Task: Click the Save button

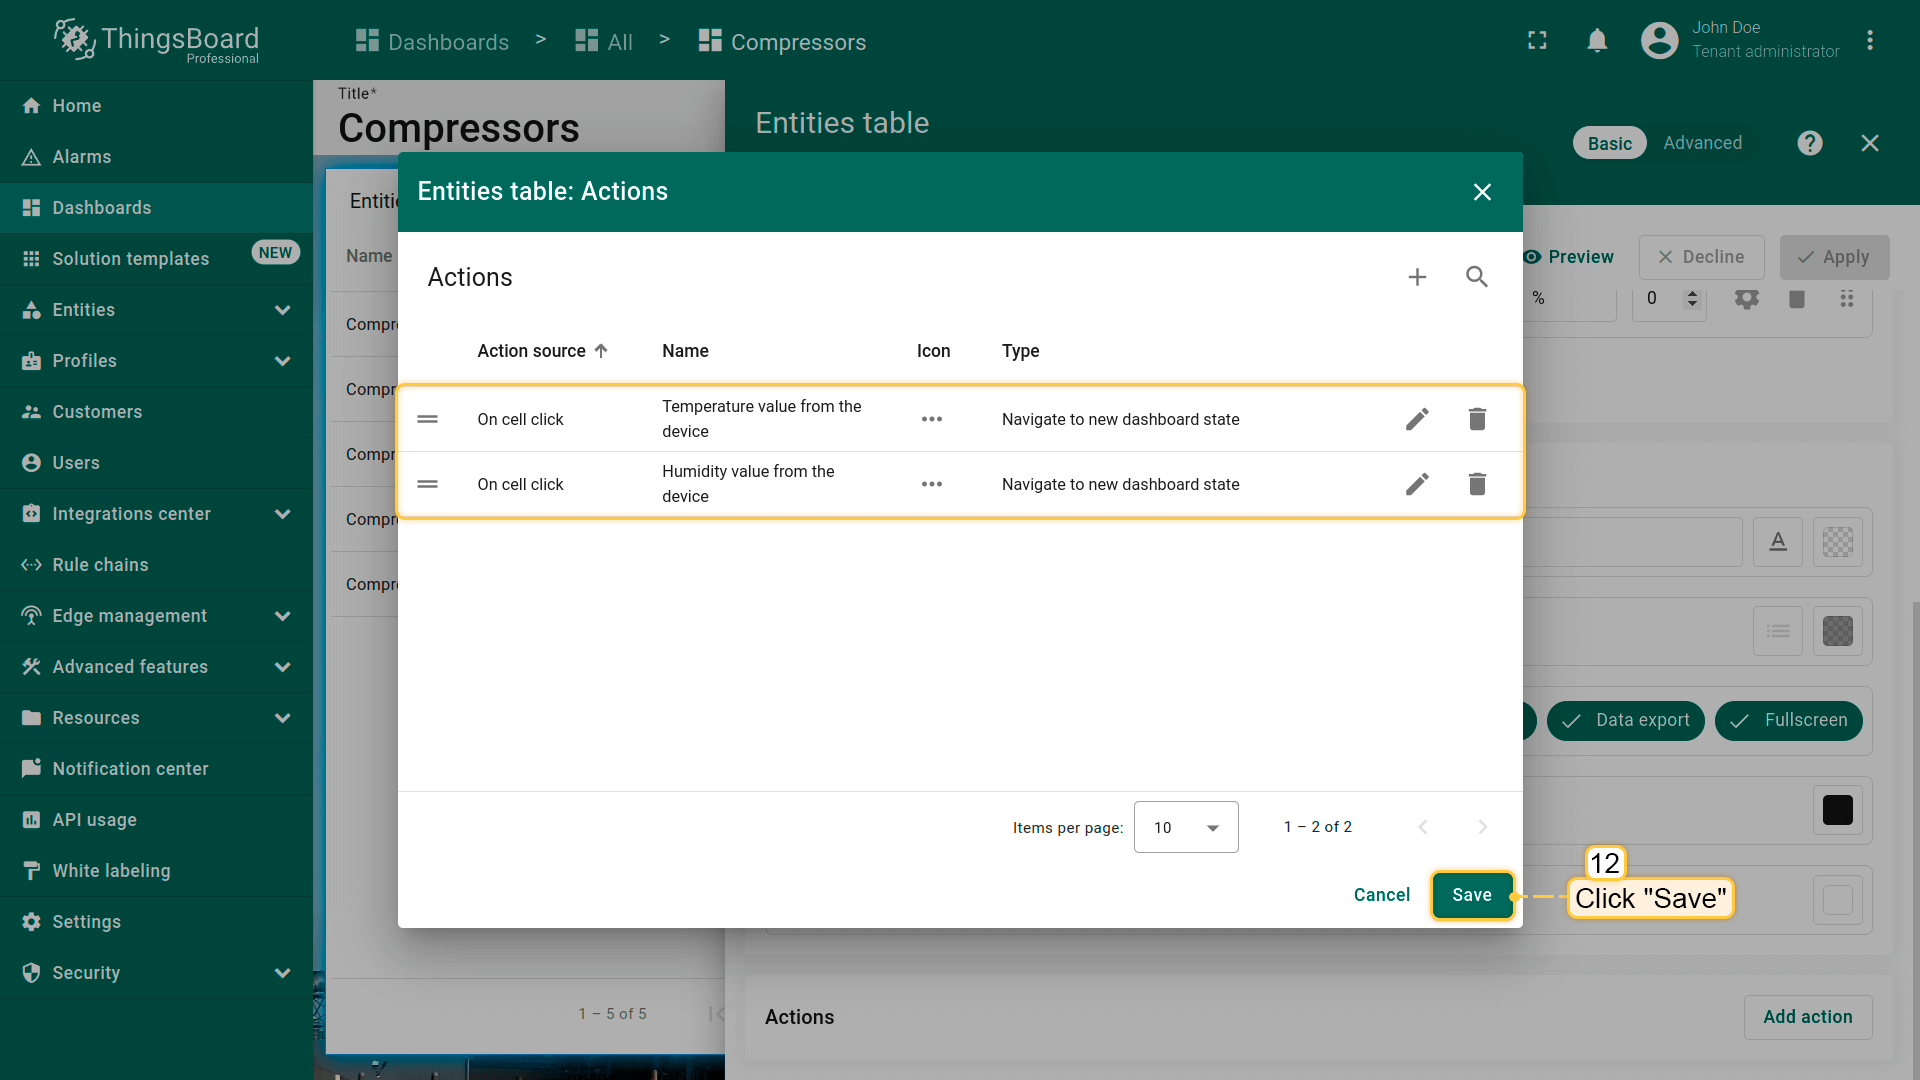Action: click(1471, 895)
